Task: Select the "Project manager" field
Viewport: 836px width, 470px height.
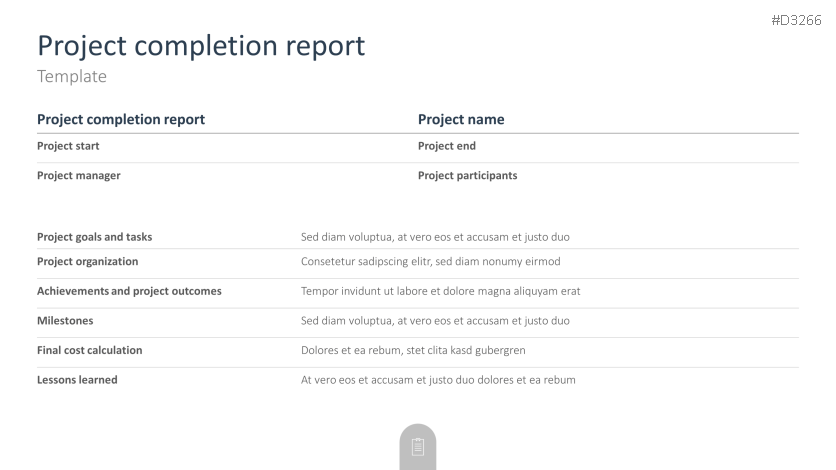Action: pos(79,175)
